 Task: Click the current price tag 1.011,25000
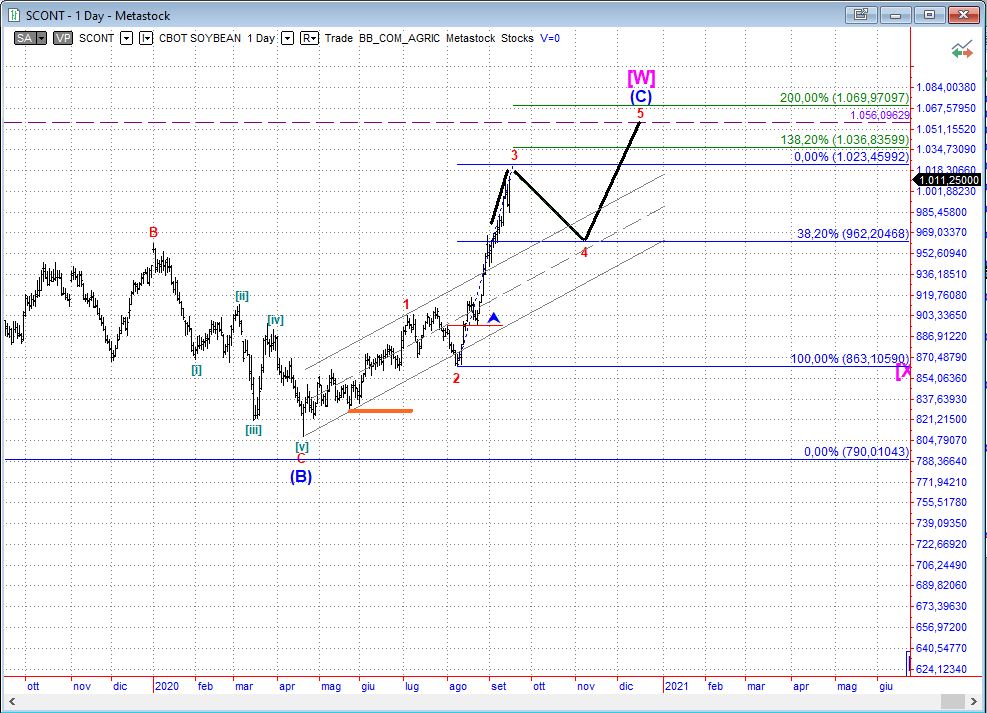(x=947, y=180)
